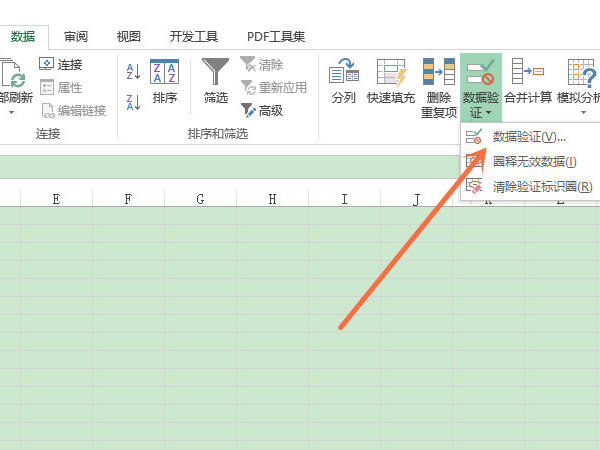The height and width of the screenshot is (450, 600).
Task: Click the 快速填充 flash fill icon
Action: [x=391, y=72]
